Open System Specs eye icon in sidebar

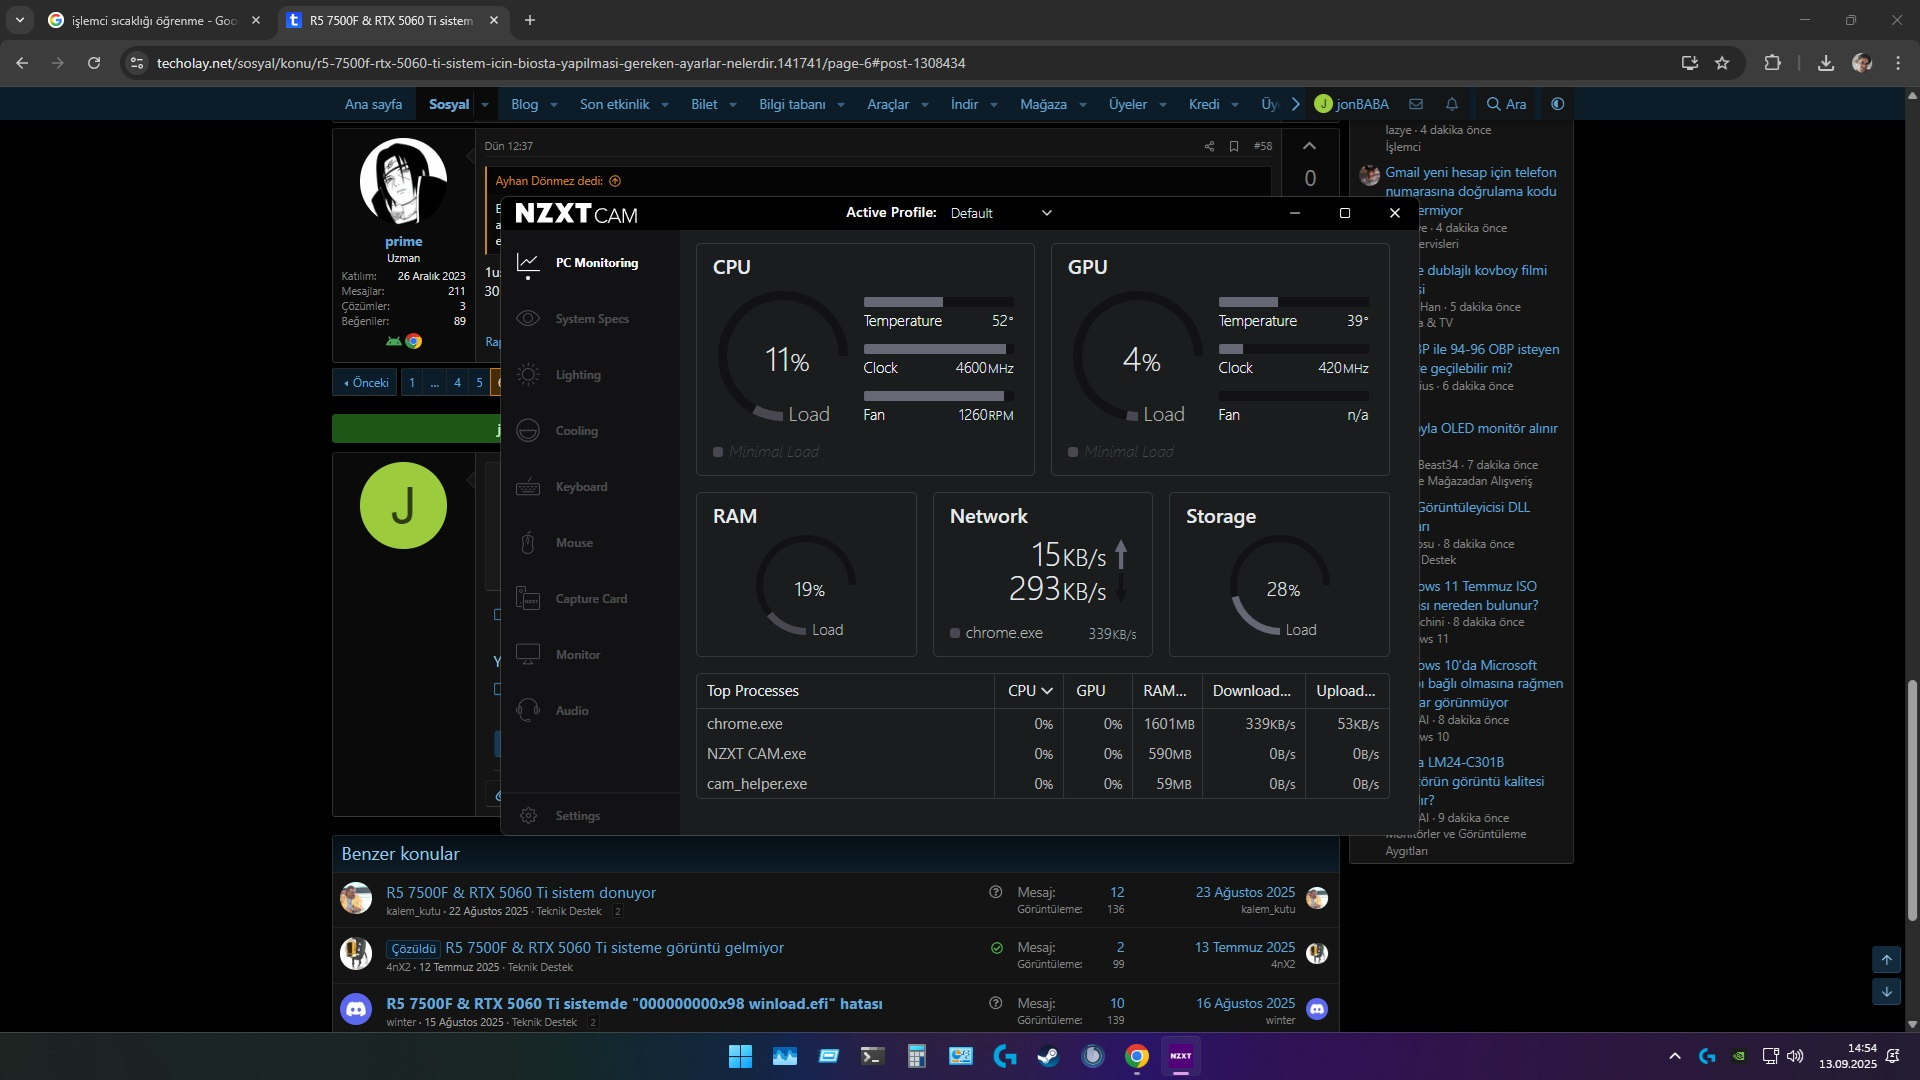click(x=528, y=319)
